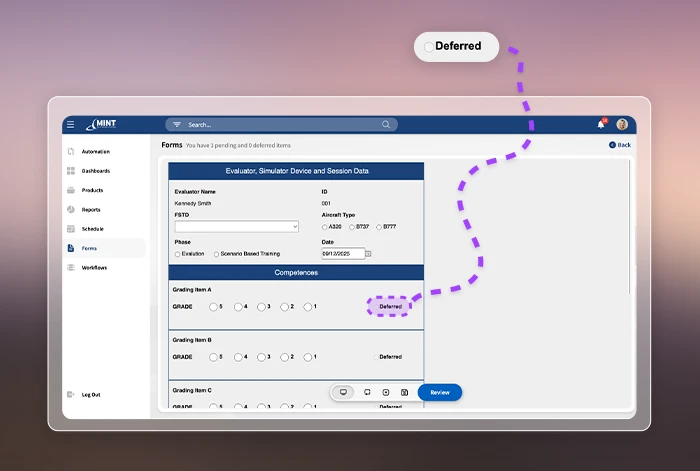Click the Reports pie chart icon
This screenshot has height=471, width=700.
pos(71,209)
